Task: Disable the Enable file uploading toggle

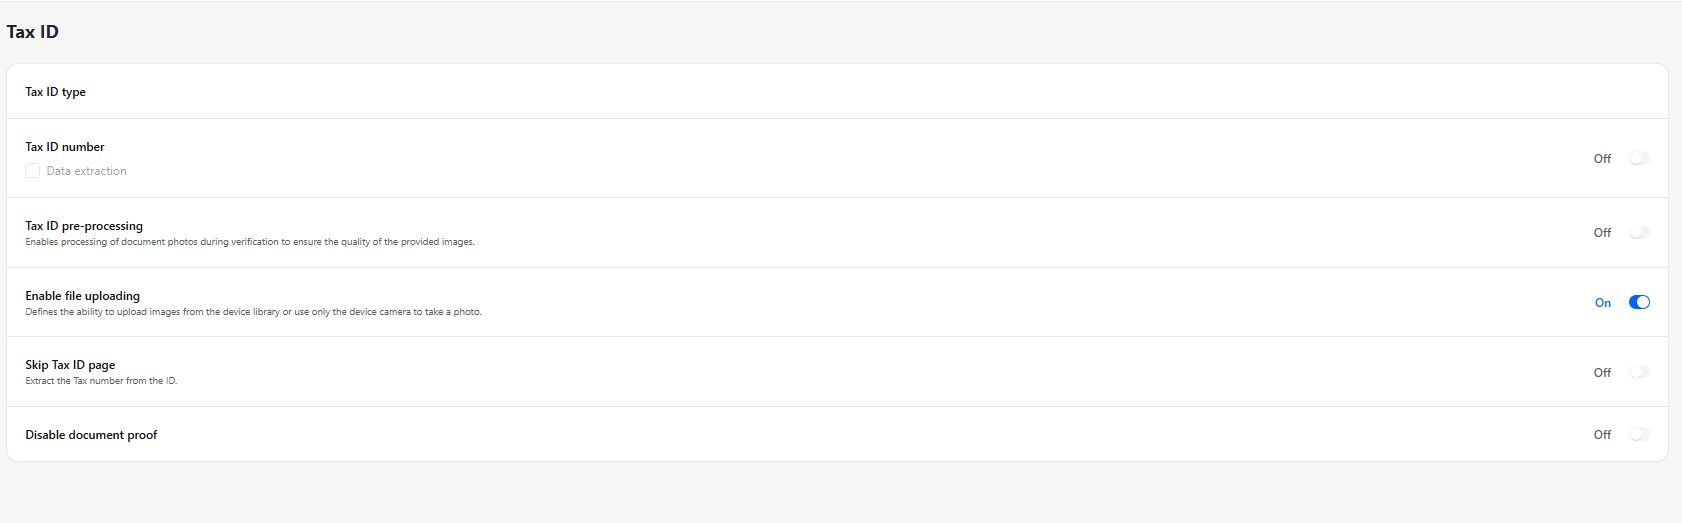Action: (1639, 302)
